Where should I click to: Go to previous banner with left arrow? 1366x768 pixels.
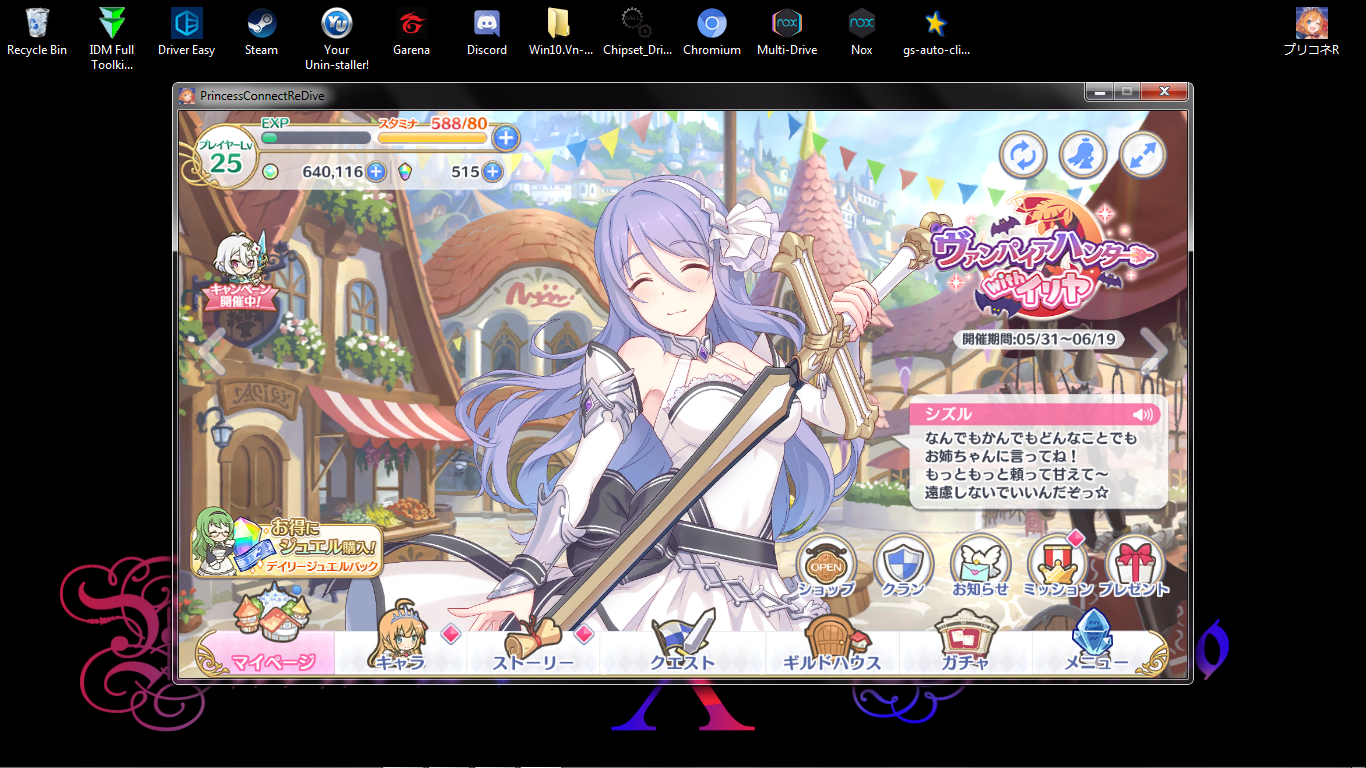[x=212, y=350]
